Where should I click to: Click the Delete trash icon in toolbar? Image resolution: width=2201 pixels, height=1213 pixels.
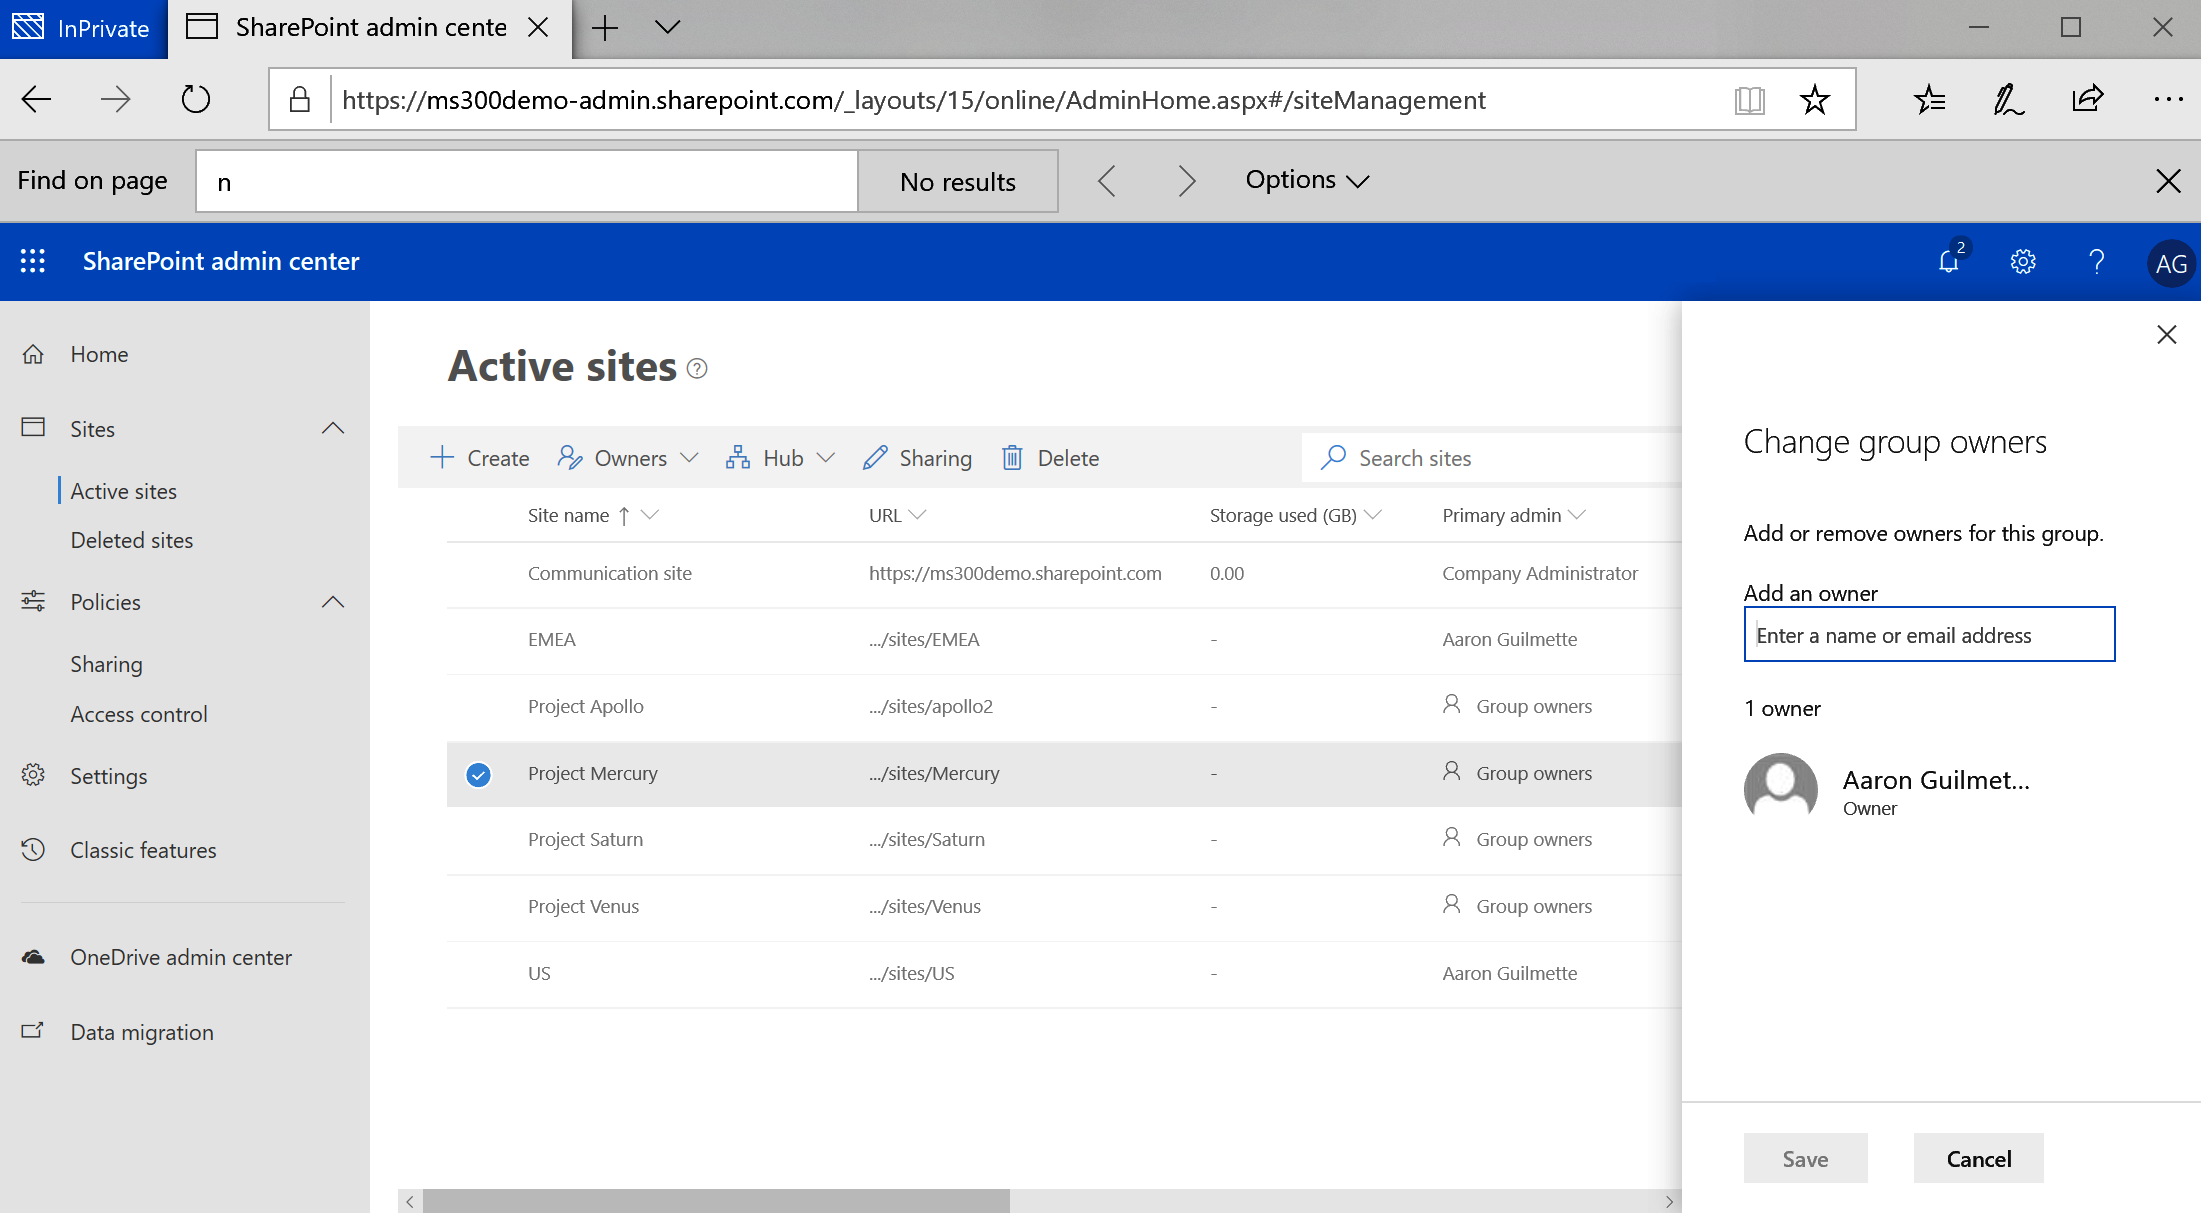click(1012, 458)
